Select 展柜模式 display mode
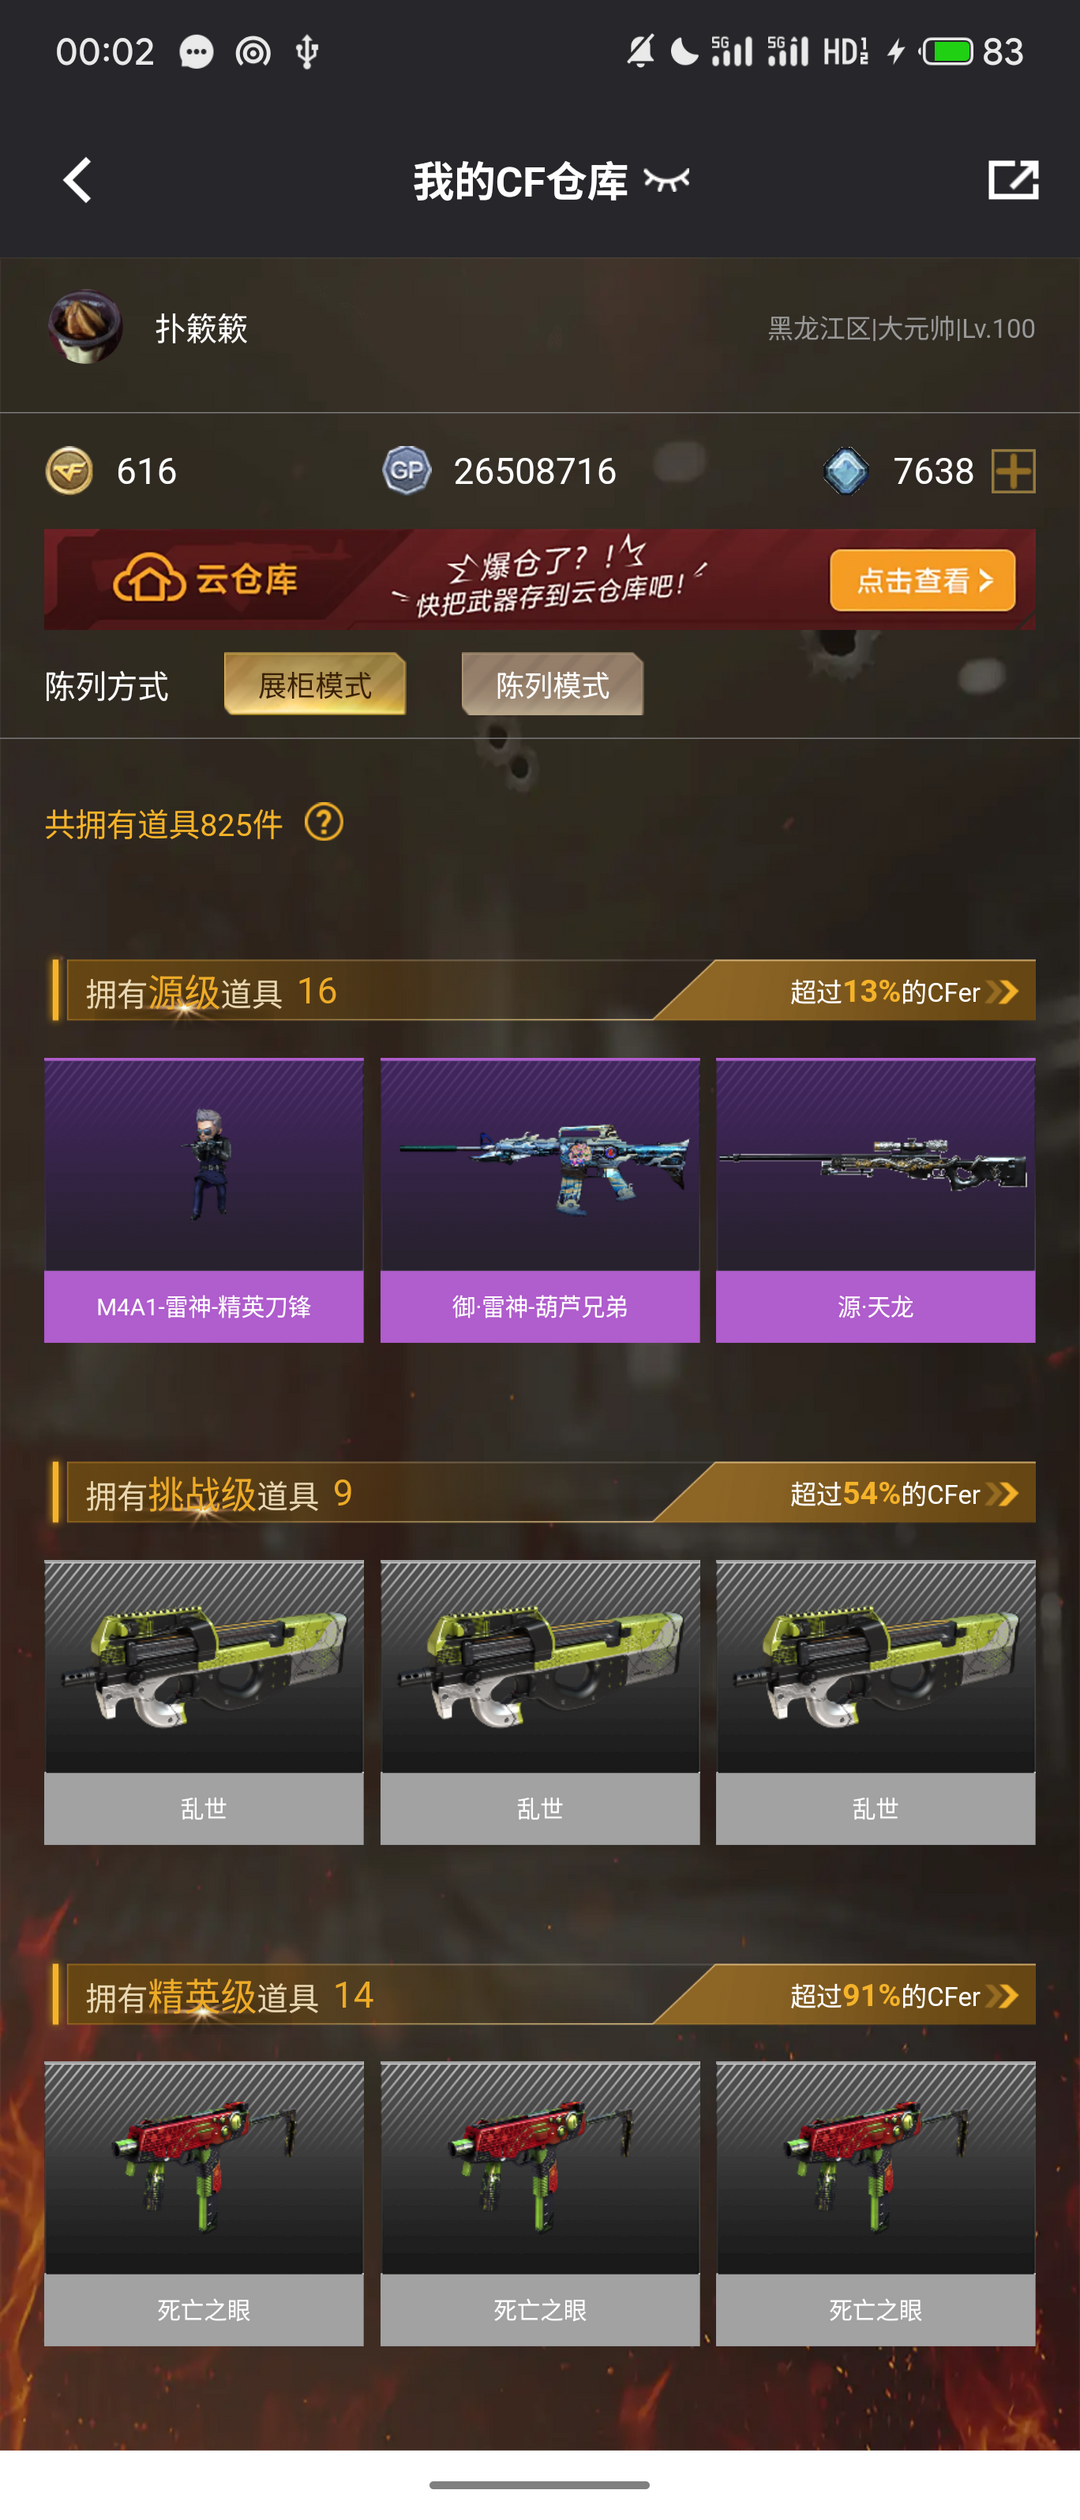 [315, 685]
